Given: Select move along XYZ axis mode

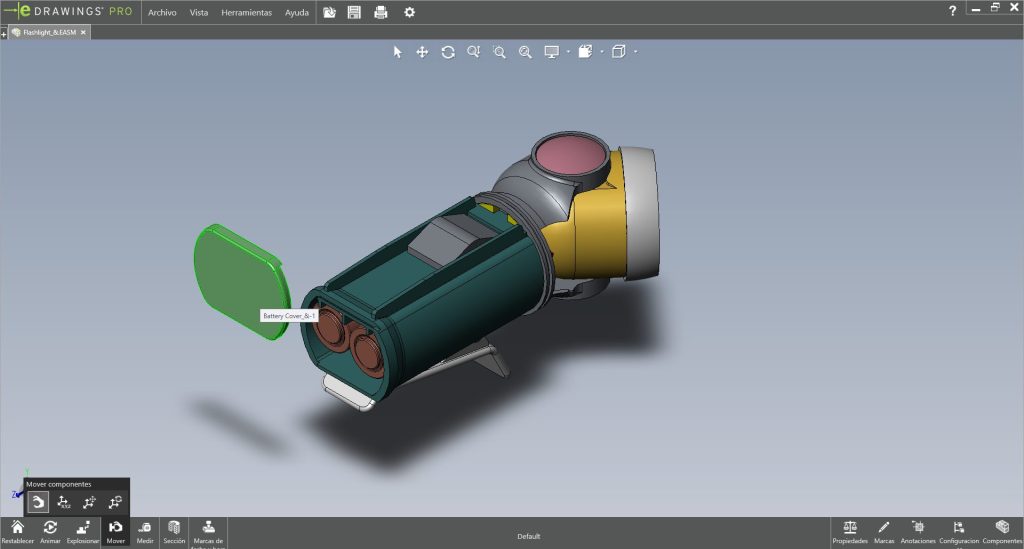Looking at the screenshot, I should [x=63, y=502].
